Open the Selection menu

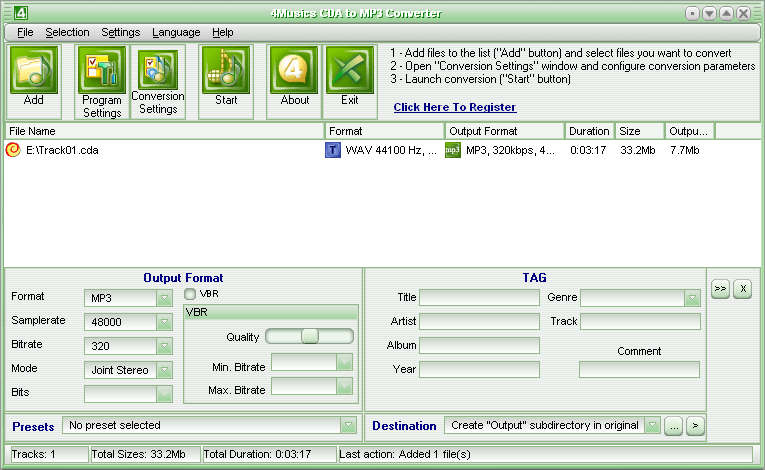(x=67, y=32)
